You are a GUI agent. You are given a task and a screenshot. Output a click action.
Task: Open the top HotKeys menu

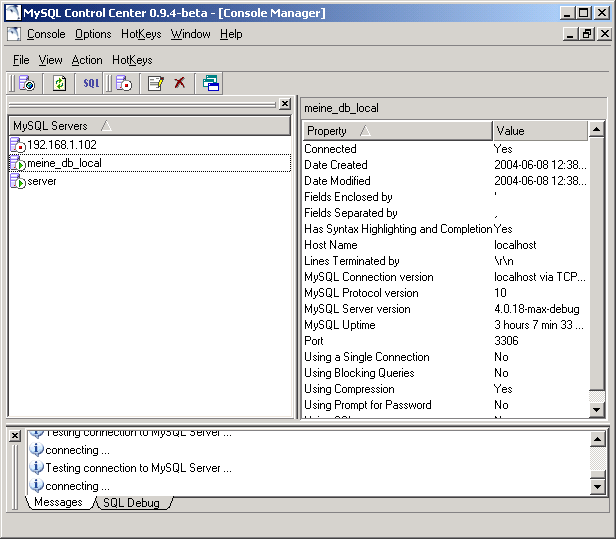pos(141,34)
